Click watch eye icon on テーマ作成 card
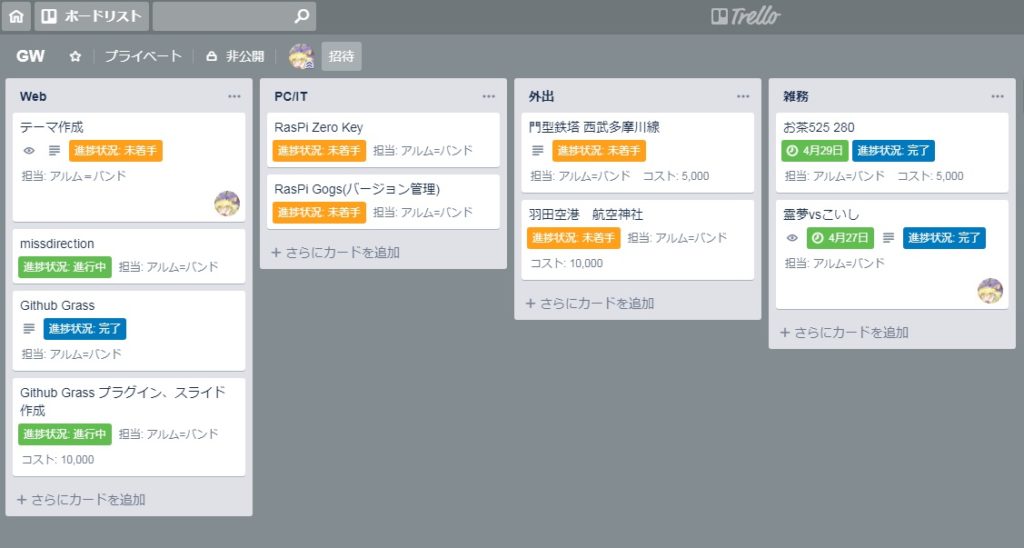 (29, 151)
